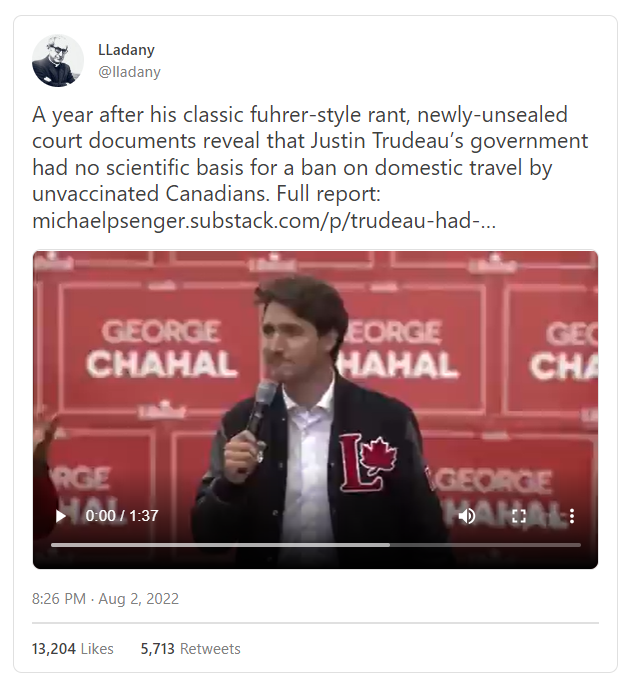Seek to the end of the buffered progress bar

point(389,545)
